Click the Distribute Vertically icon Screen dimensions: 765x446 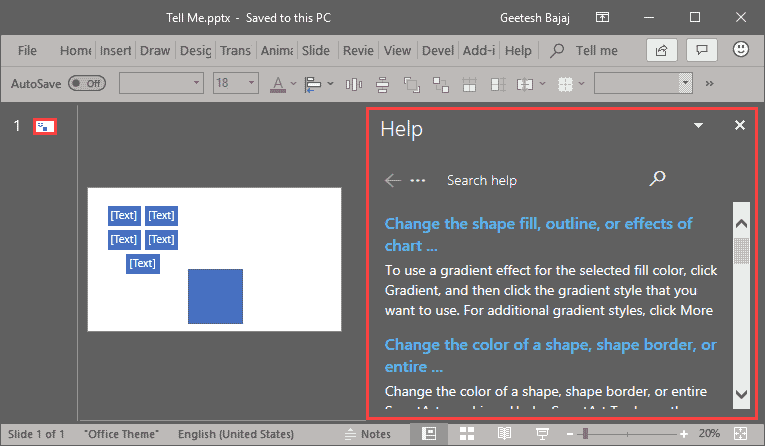coord(382,84)
